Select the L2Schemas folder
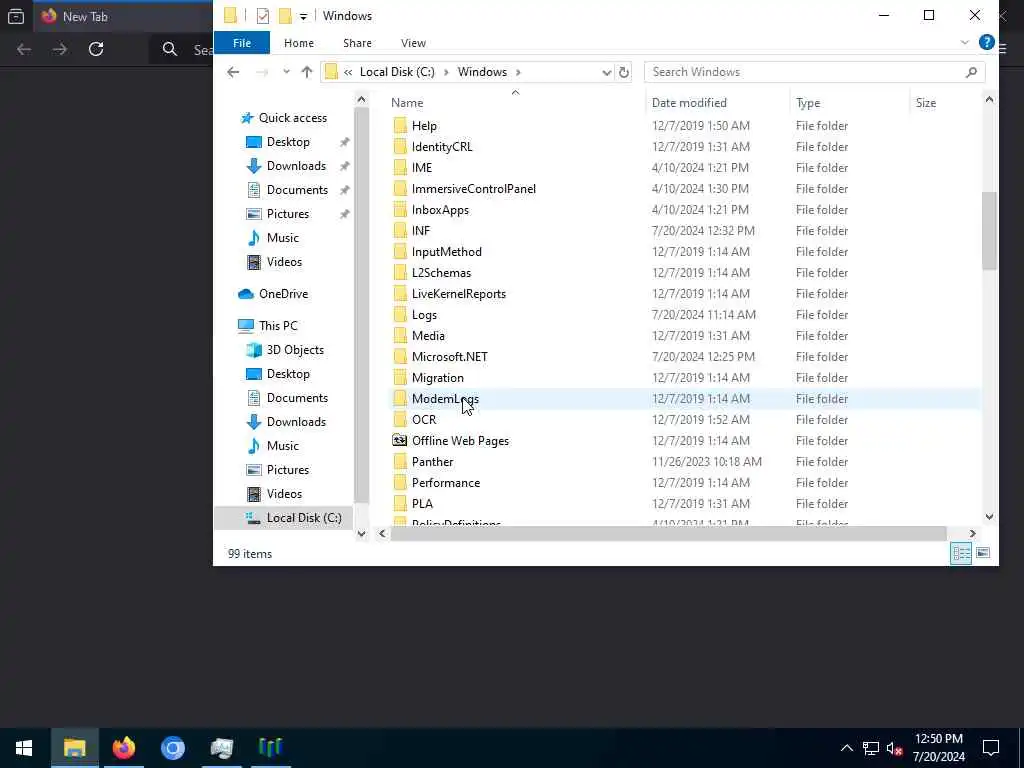Image resolution: width=1024 pixels, height=768 pixels. coord(441,272)
